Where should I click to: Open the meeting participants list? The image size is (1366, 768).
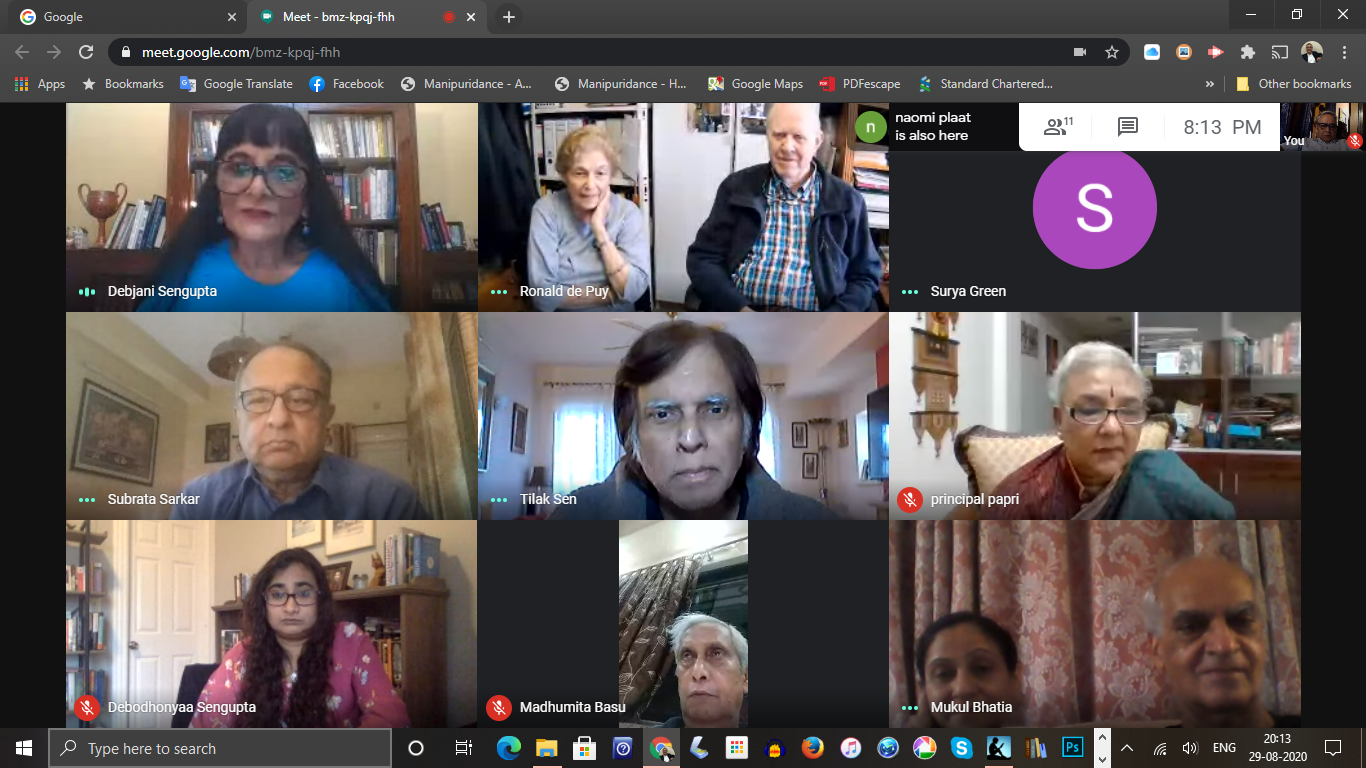[x=1057, y=127]
